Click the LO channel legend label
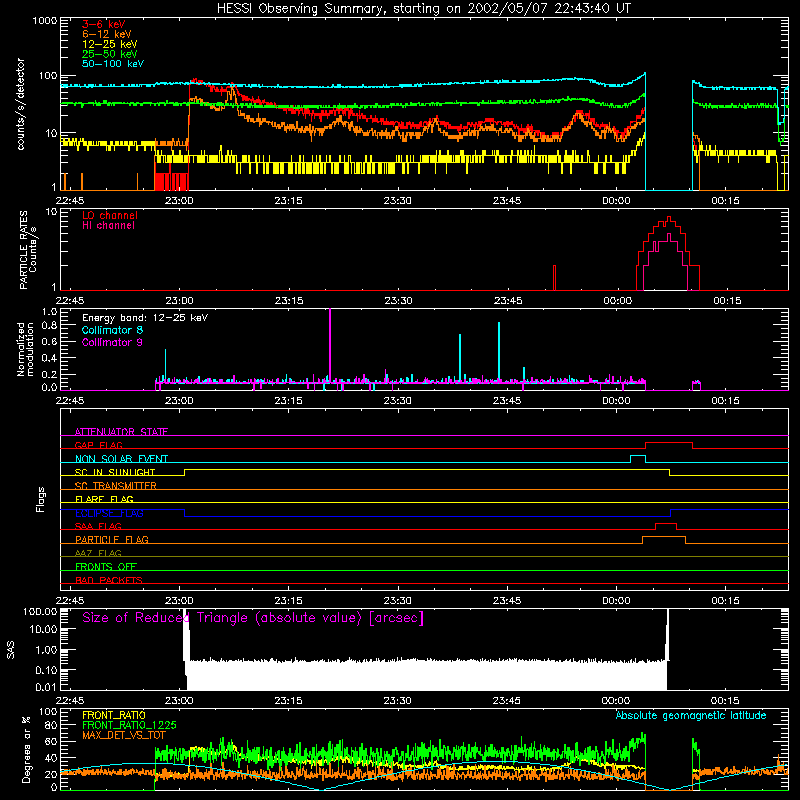This screenshot has width=800, height=800. coord(110,215)
